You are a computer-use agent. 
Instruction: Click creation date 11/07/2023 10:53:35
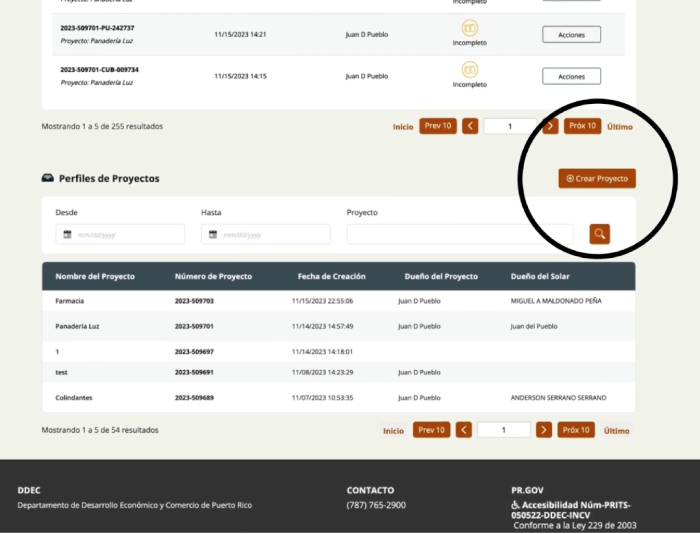322,398
